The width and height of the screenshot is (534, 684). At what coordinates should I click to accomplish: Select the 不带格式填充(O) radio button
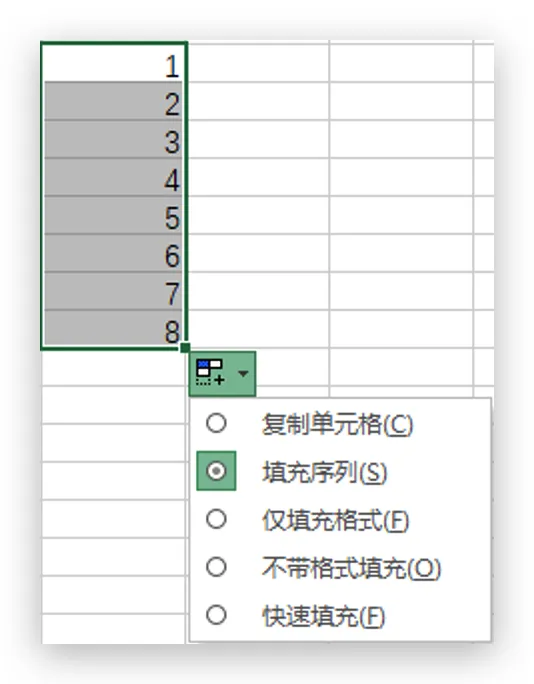point(216,567)
